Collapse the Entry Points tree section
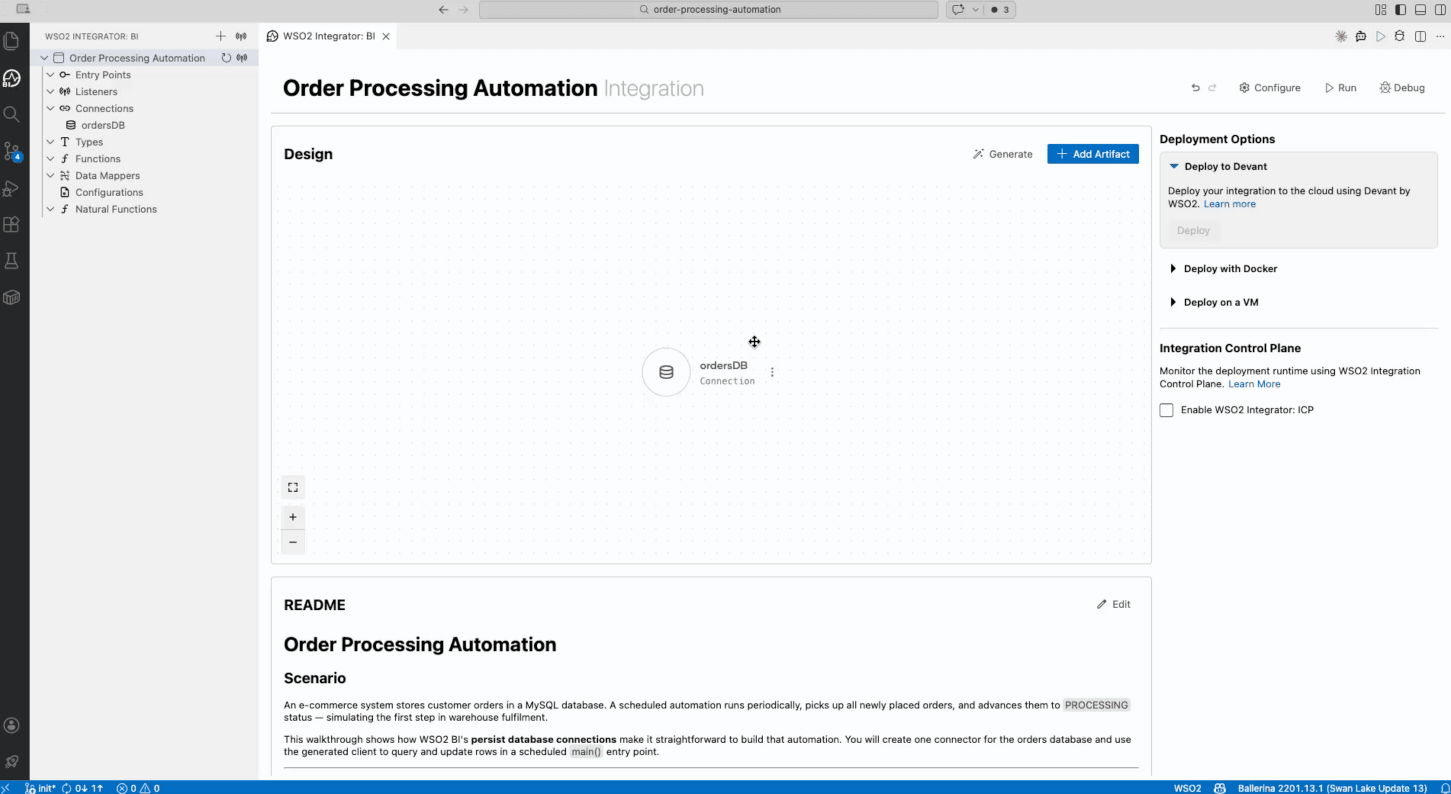The height and width of the screenshot is (794, 1451). (51, 75)
